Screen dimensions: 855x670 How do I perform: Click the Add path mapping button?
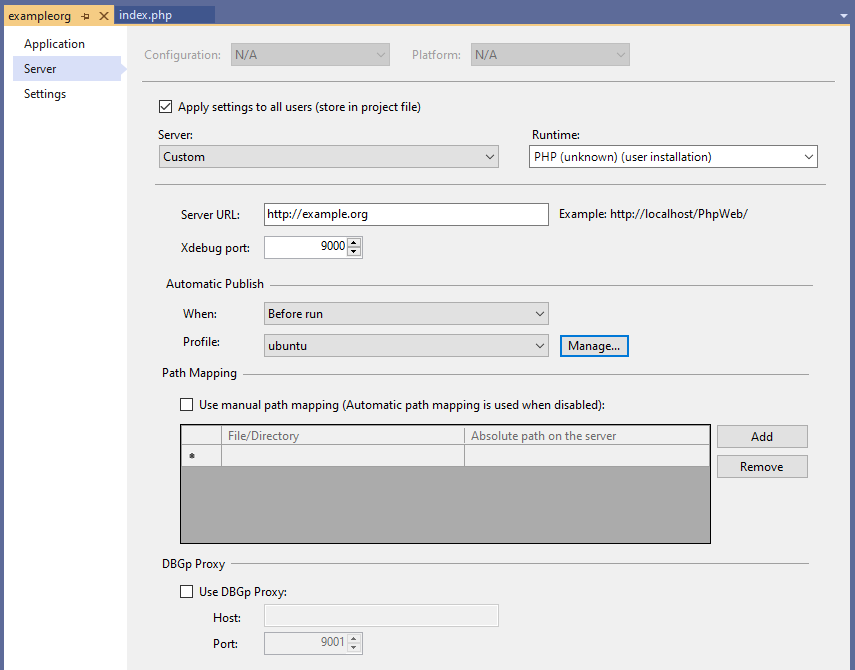tap(762, 436)
